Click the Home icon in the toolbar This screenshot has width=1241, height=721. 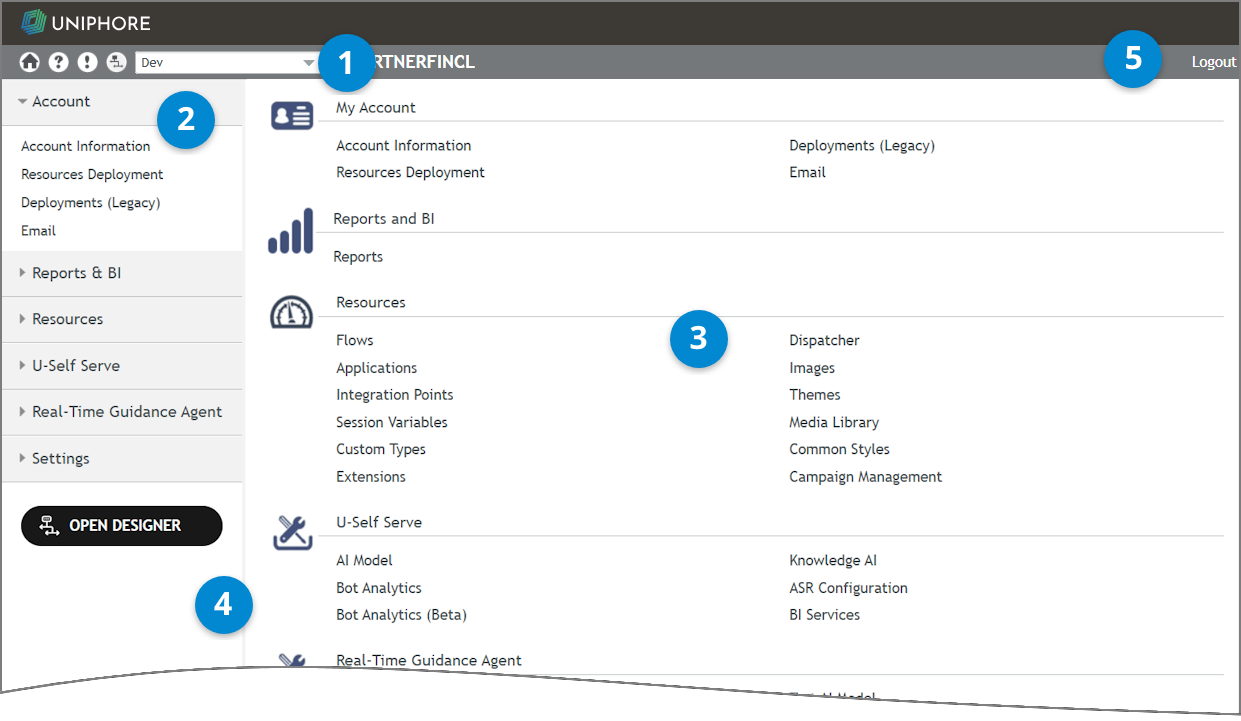(x=30, y=62)
